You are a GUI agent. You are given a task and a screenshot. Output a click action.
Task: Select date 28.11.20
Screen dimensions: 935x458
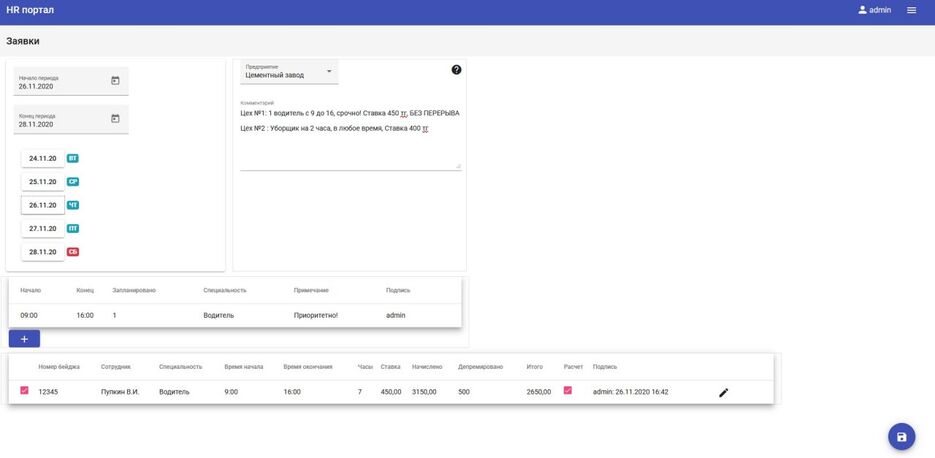[x=43, y=252]
